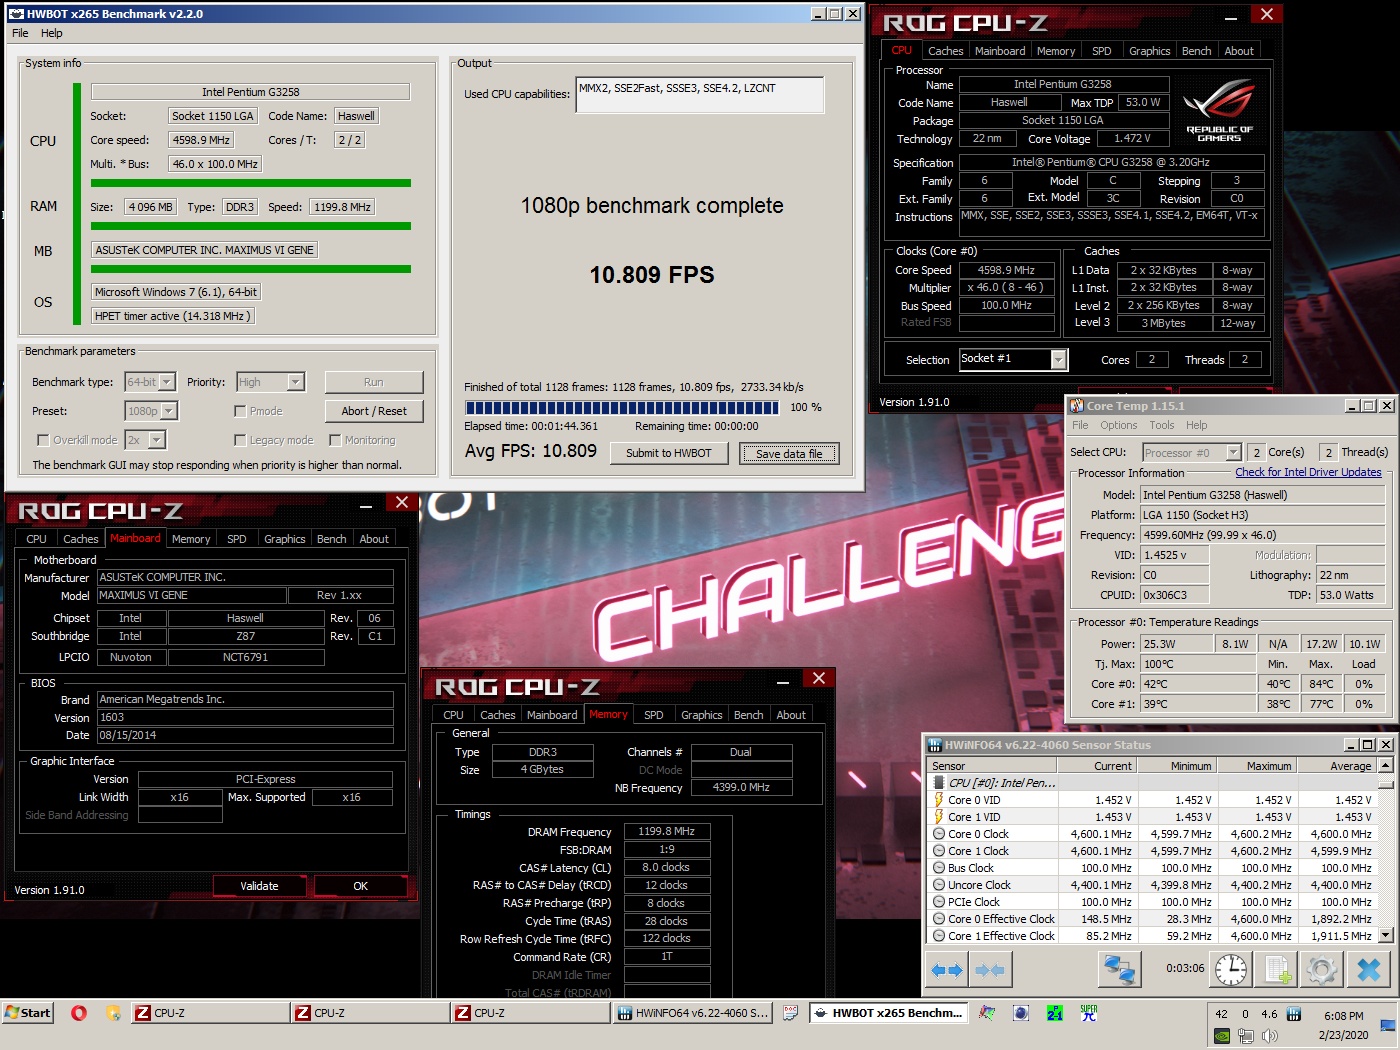
Task: Click HWiNFO Average column header
Action: click(x=1337, y=766)
